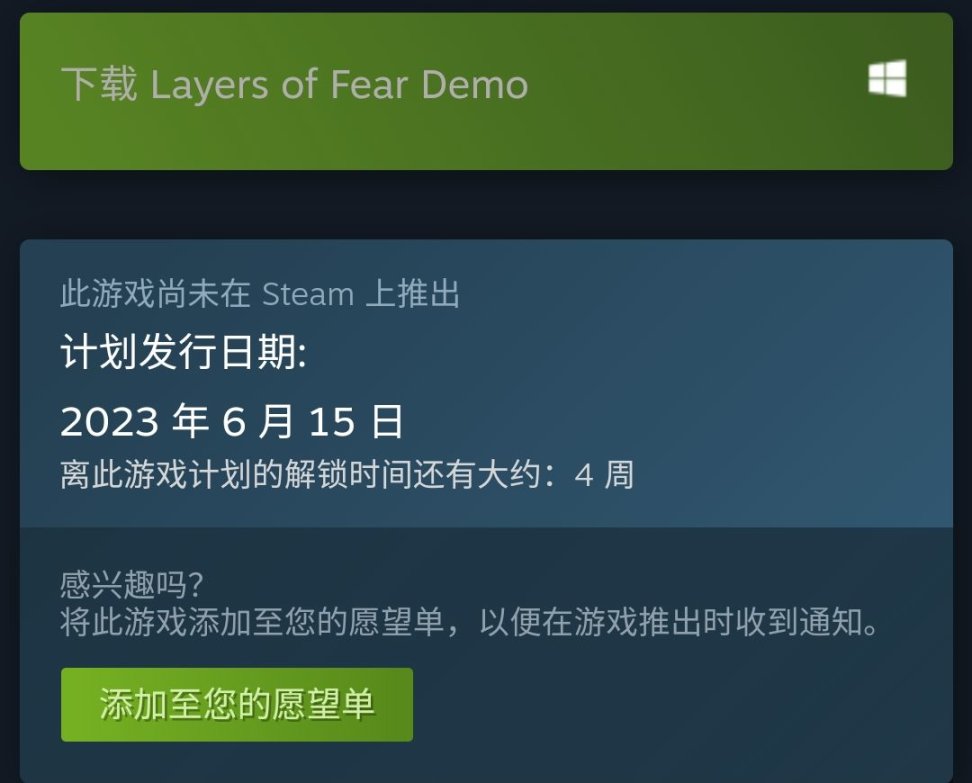
Task: Click the '下载' word in green banner
Action: point(99,84)
